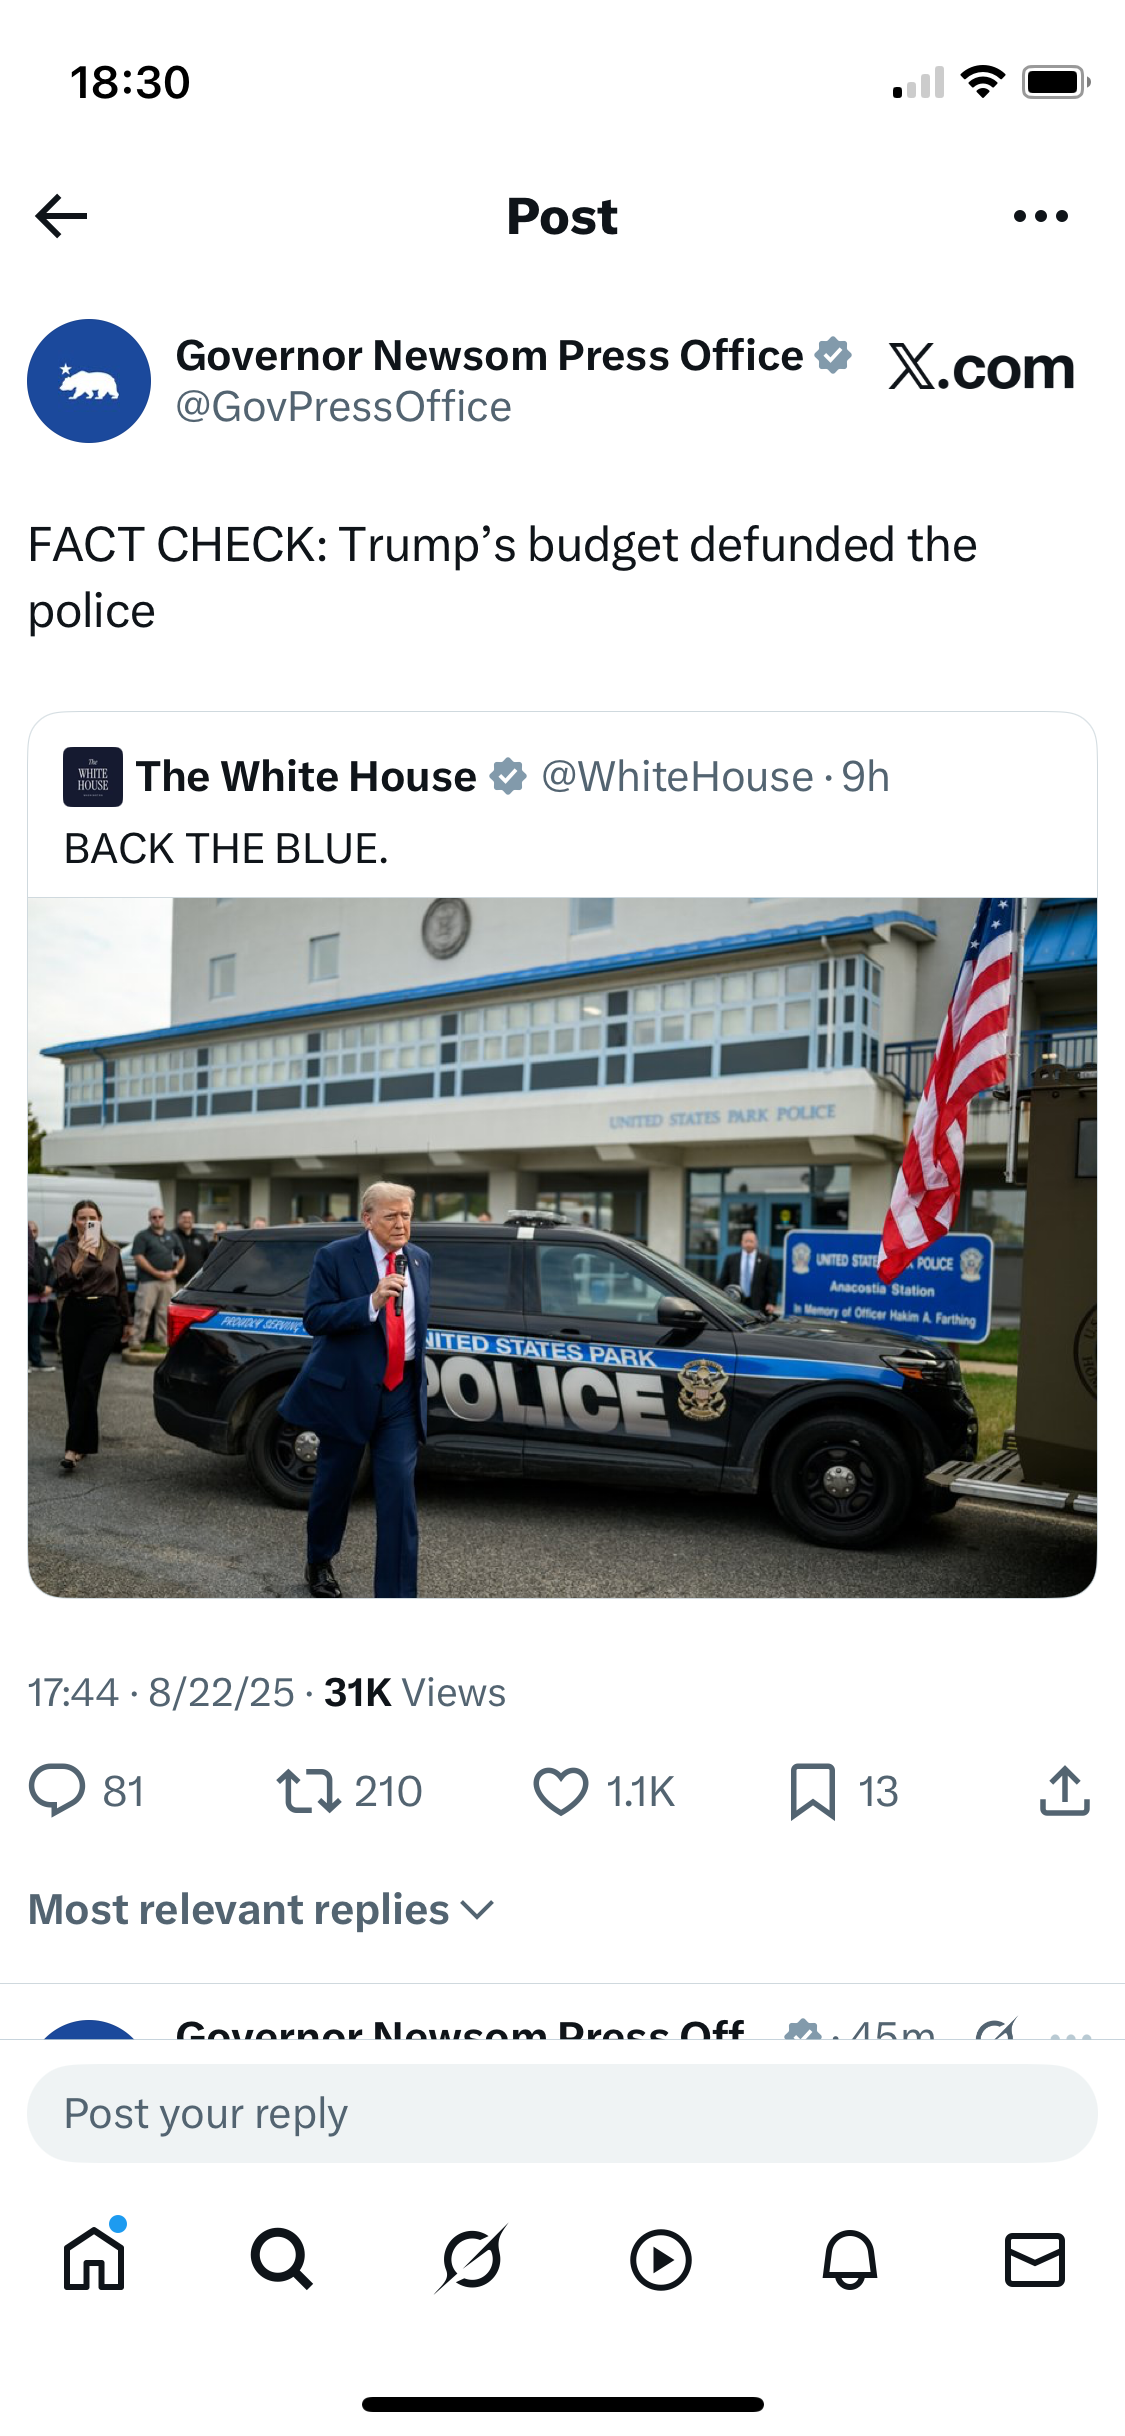Open notifications bell icon
Image resolution: width=1125 pixels, height=2436 pixels.
coord(849,2259)
